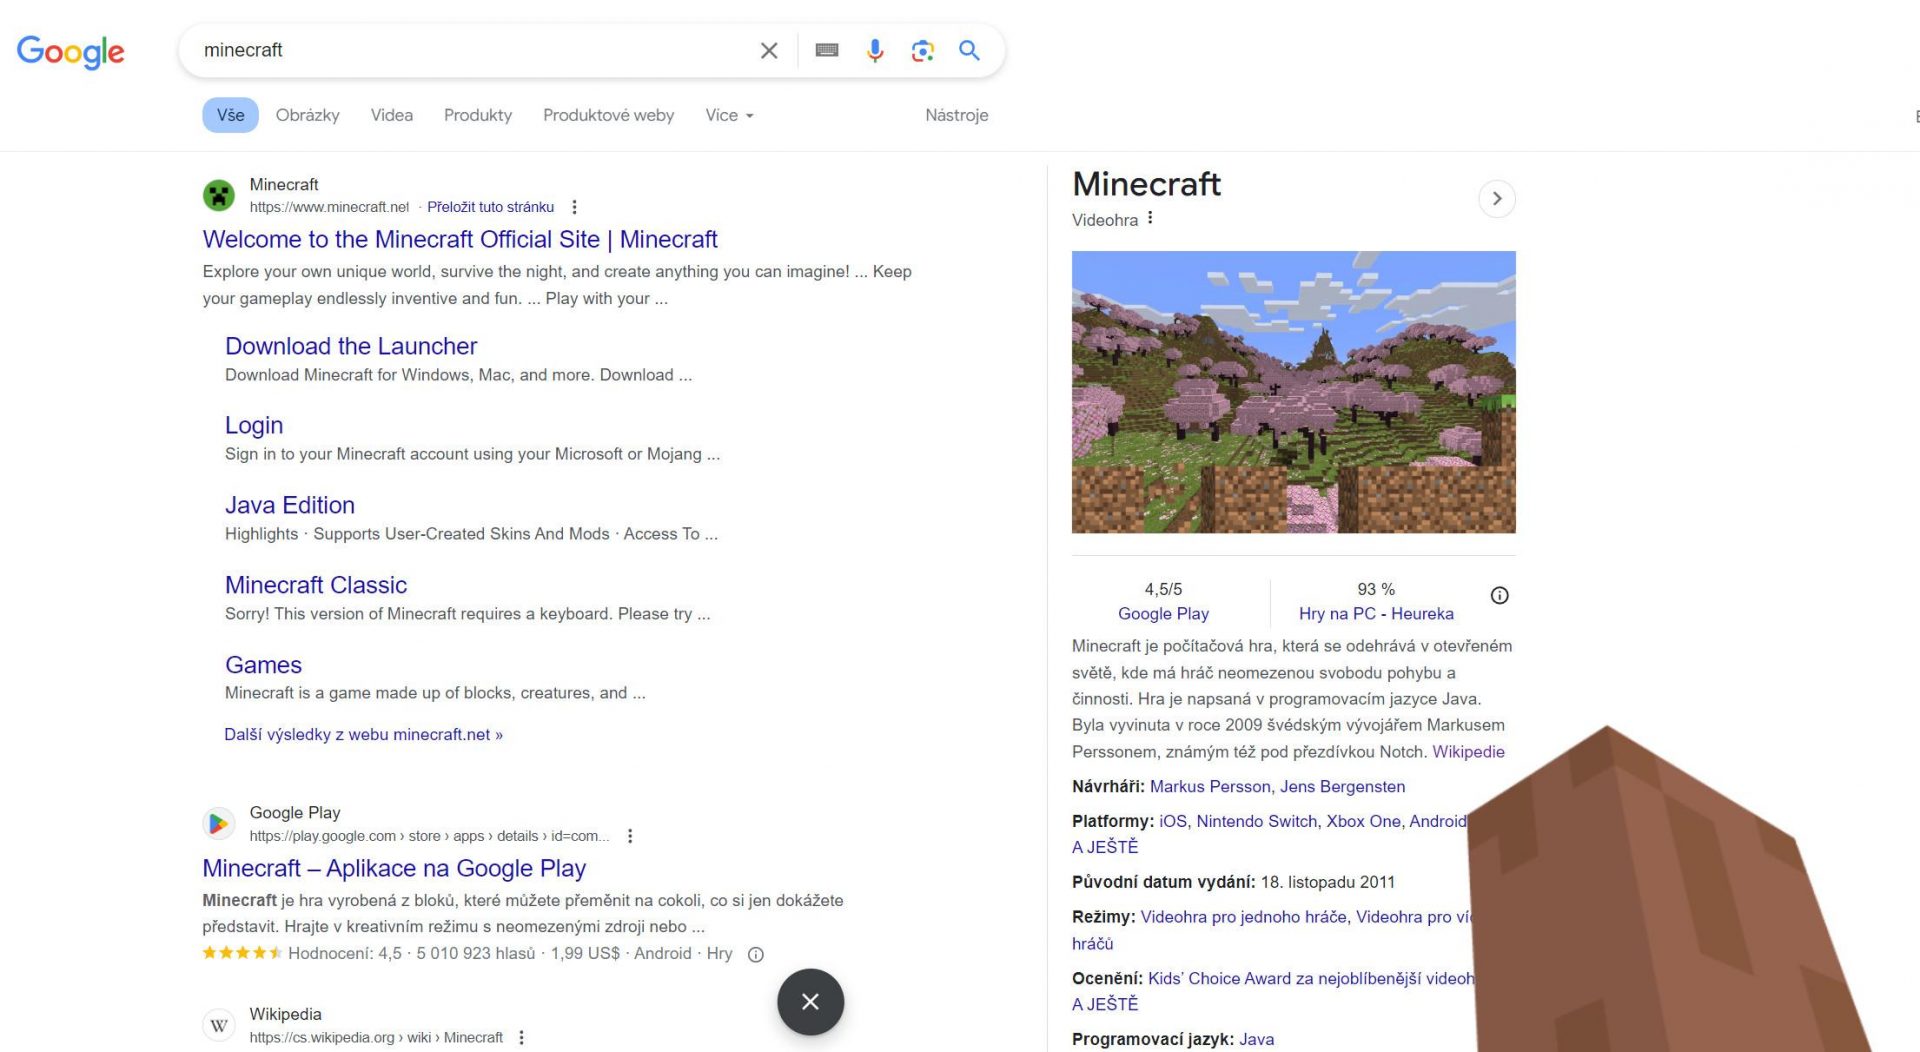1920x1052 pixels.
Task: Click the Wikipedie source link
Action: tap(1468, 752)
